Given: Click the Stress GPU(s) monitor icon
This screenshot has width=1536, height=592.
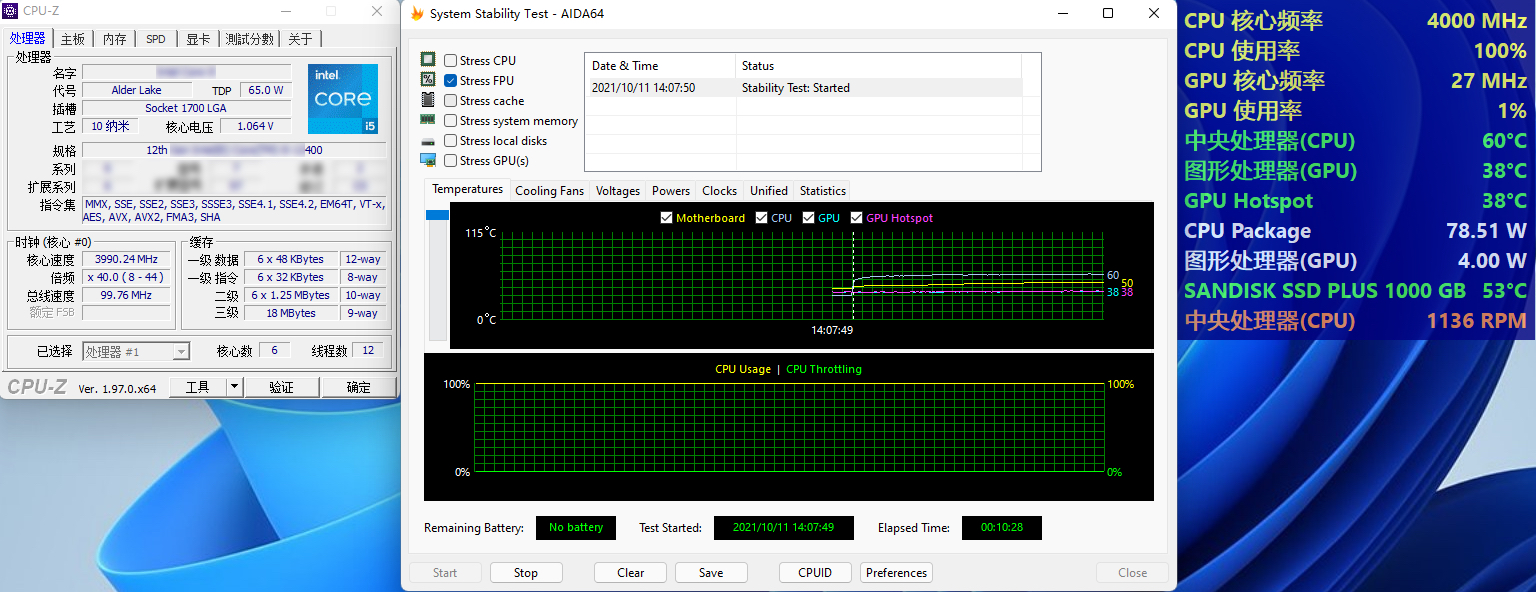Looking at the screenshot, I should tap(428, 161).
